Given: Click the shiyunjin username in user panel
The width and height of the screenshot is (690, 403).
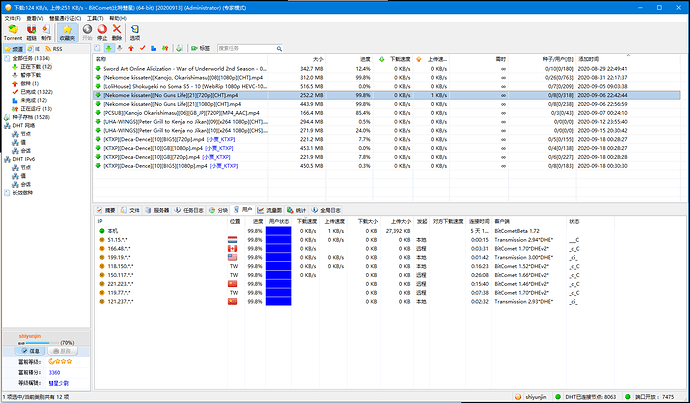Looking at the screenshot, I should [30, 336].
